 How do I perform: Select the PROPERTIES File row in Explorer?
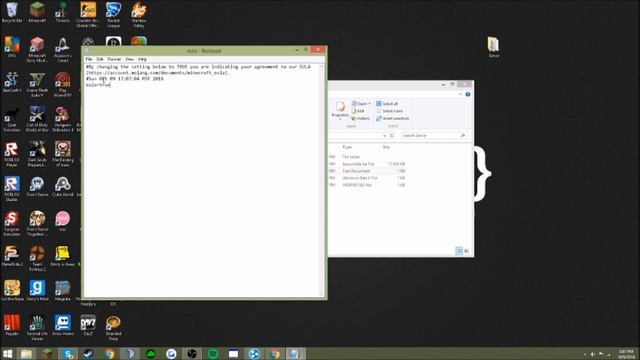point(367,185)
